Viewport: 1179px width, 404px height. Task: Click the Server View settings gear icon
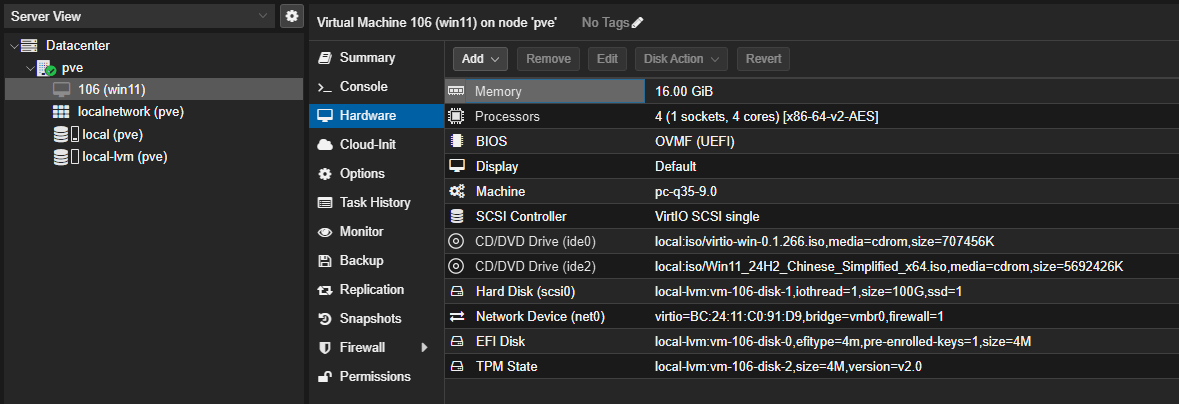point(291,16)
